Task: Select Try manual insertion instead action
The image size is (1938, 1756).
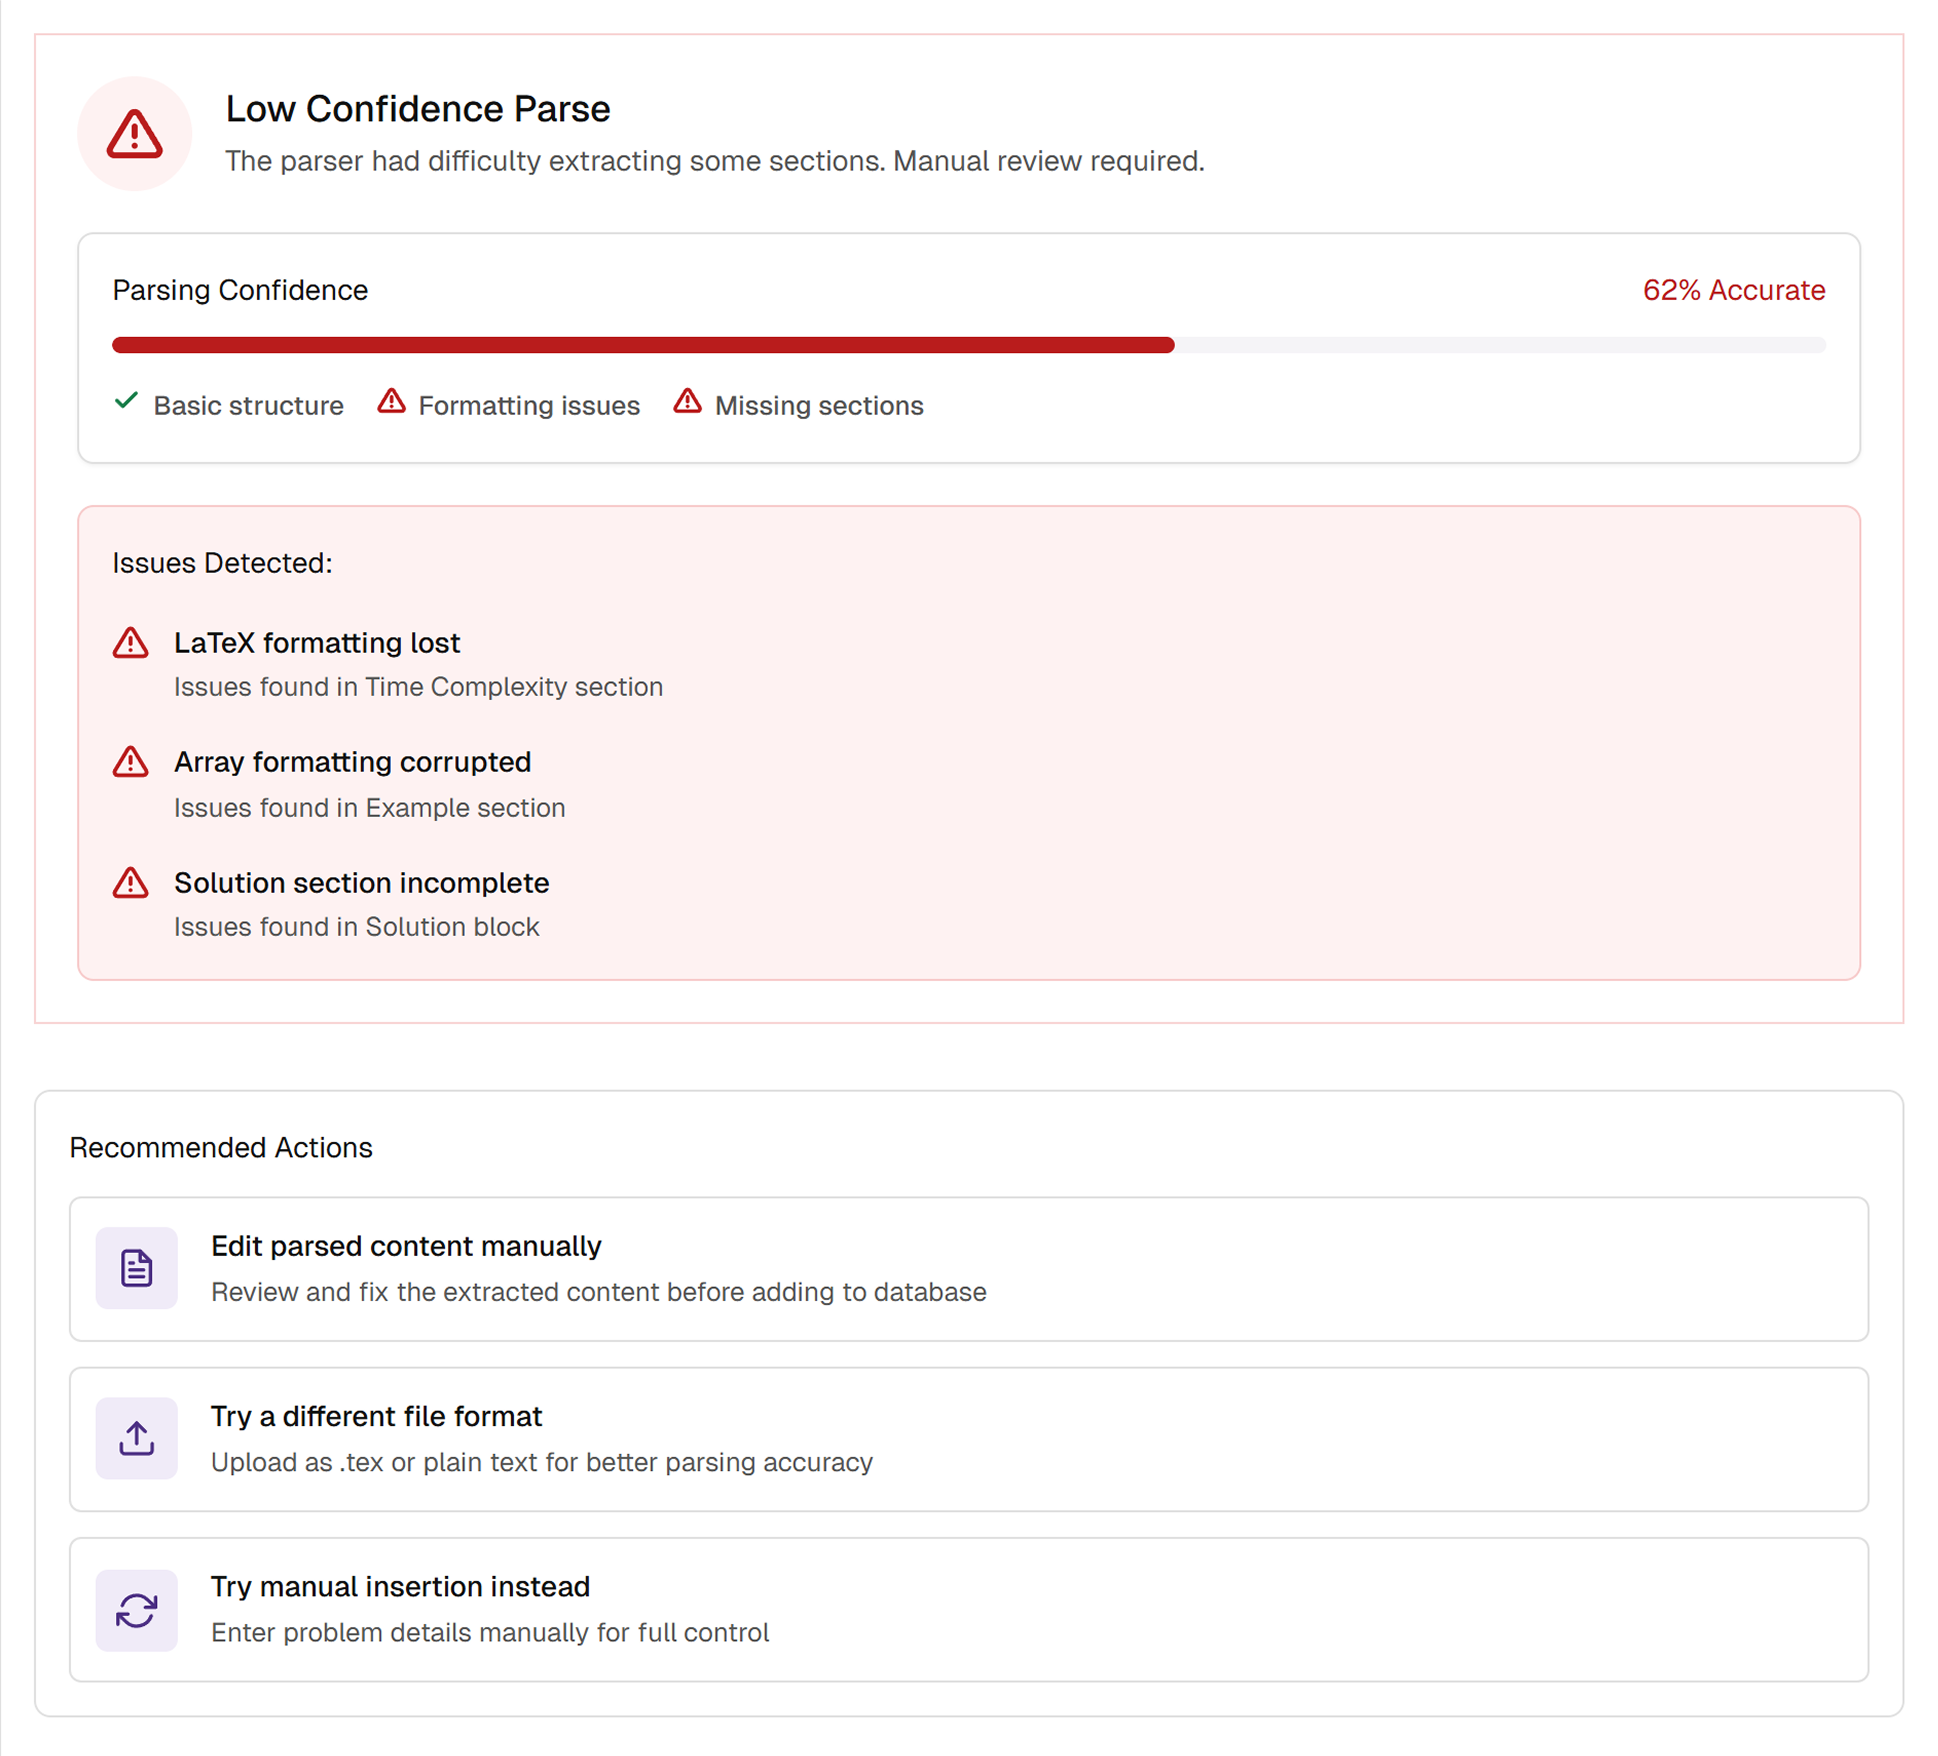Action: [968, 1609]
